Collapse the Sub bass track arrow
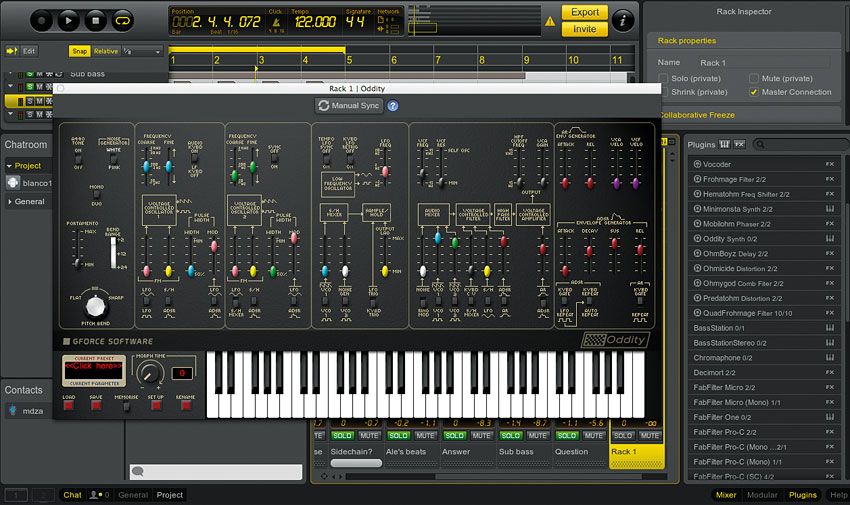The image size is (850, 505). pos(10,73)
